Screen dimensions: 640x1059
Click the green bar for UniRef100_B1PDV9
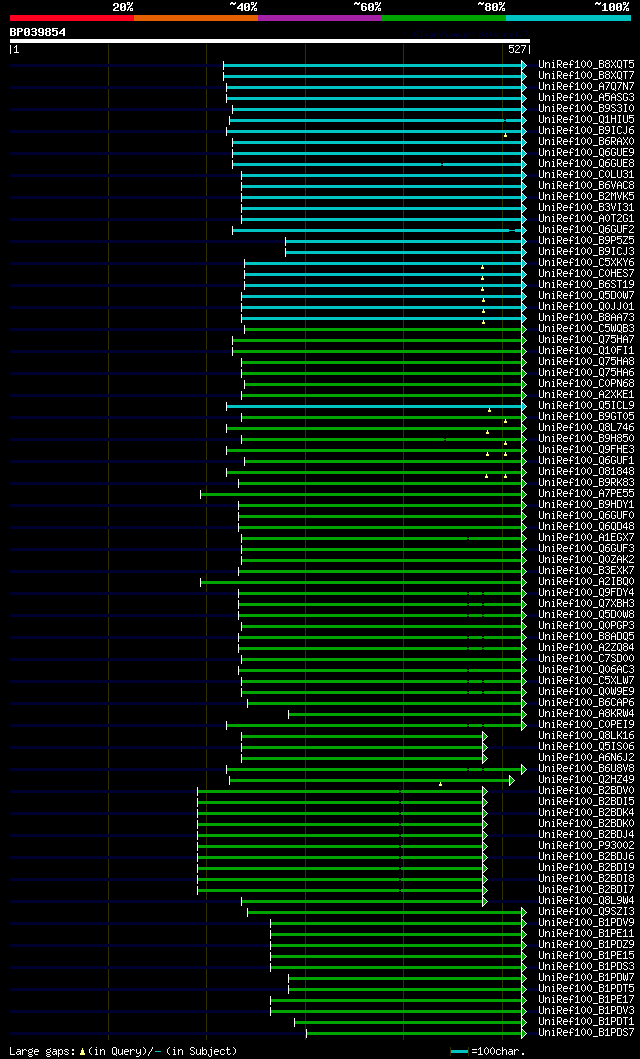coord(398,925)
